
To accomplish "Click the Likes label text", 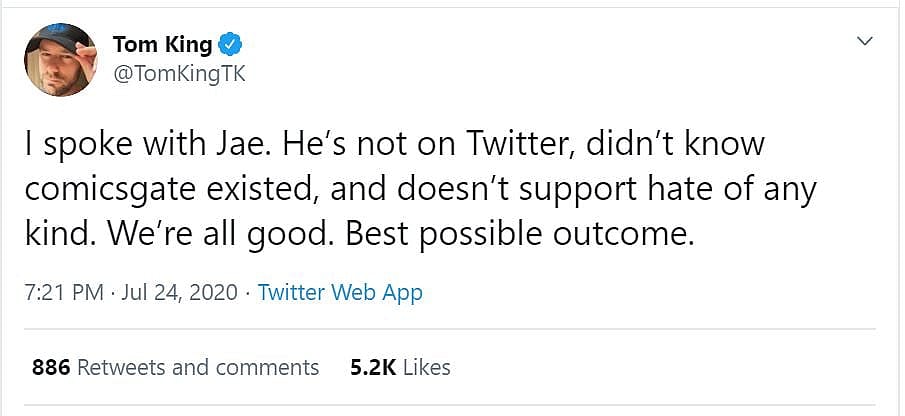I will pyautogui.click(x=427, y=367).
